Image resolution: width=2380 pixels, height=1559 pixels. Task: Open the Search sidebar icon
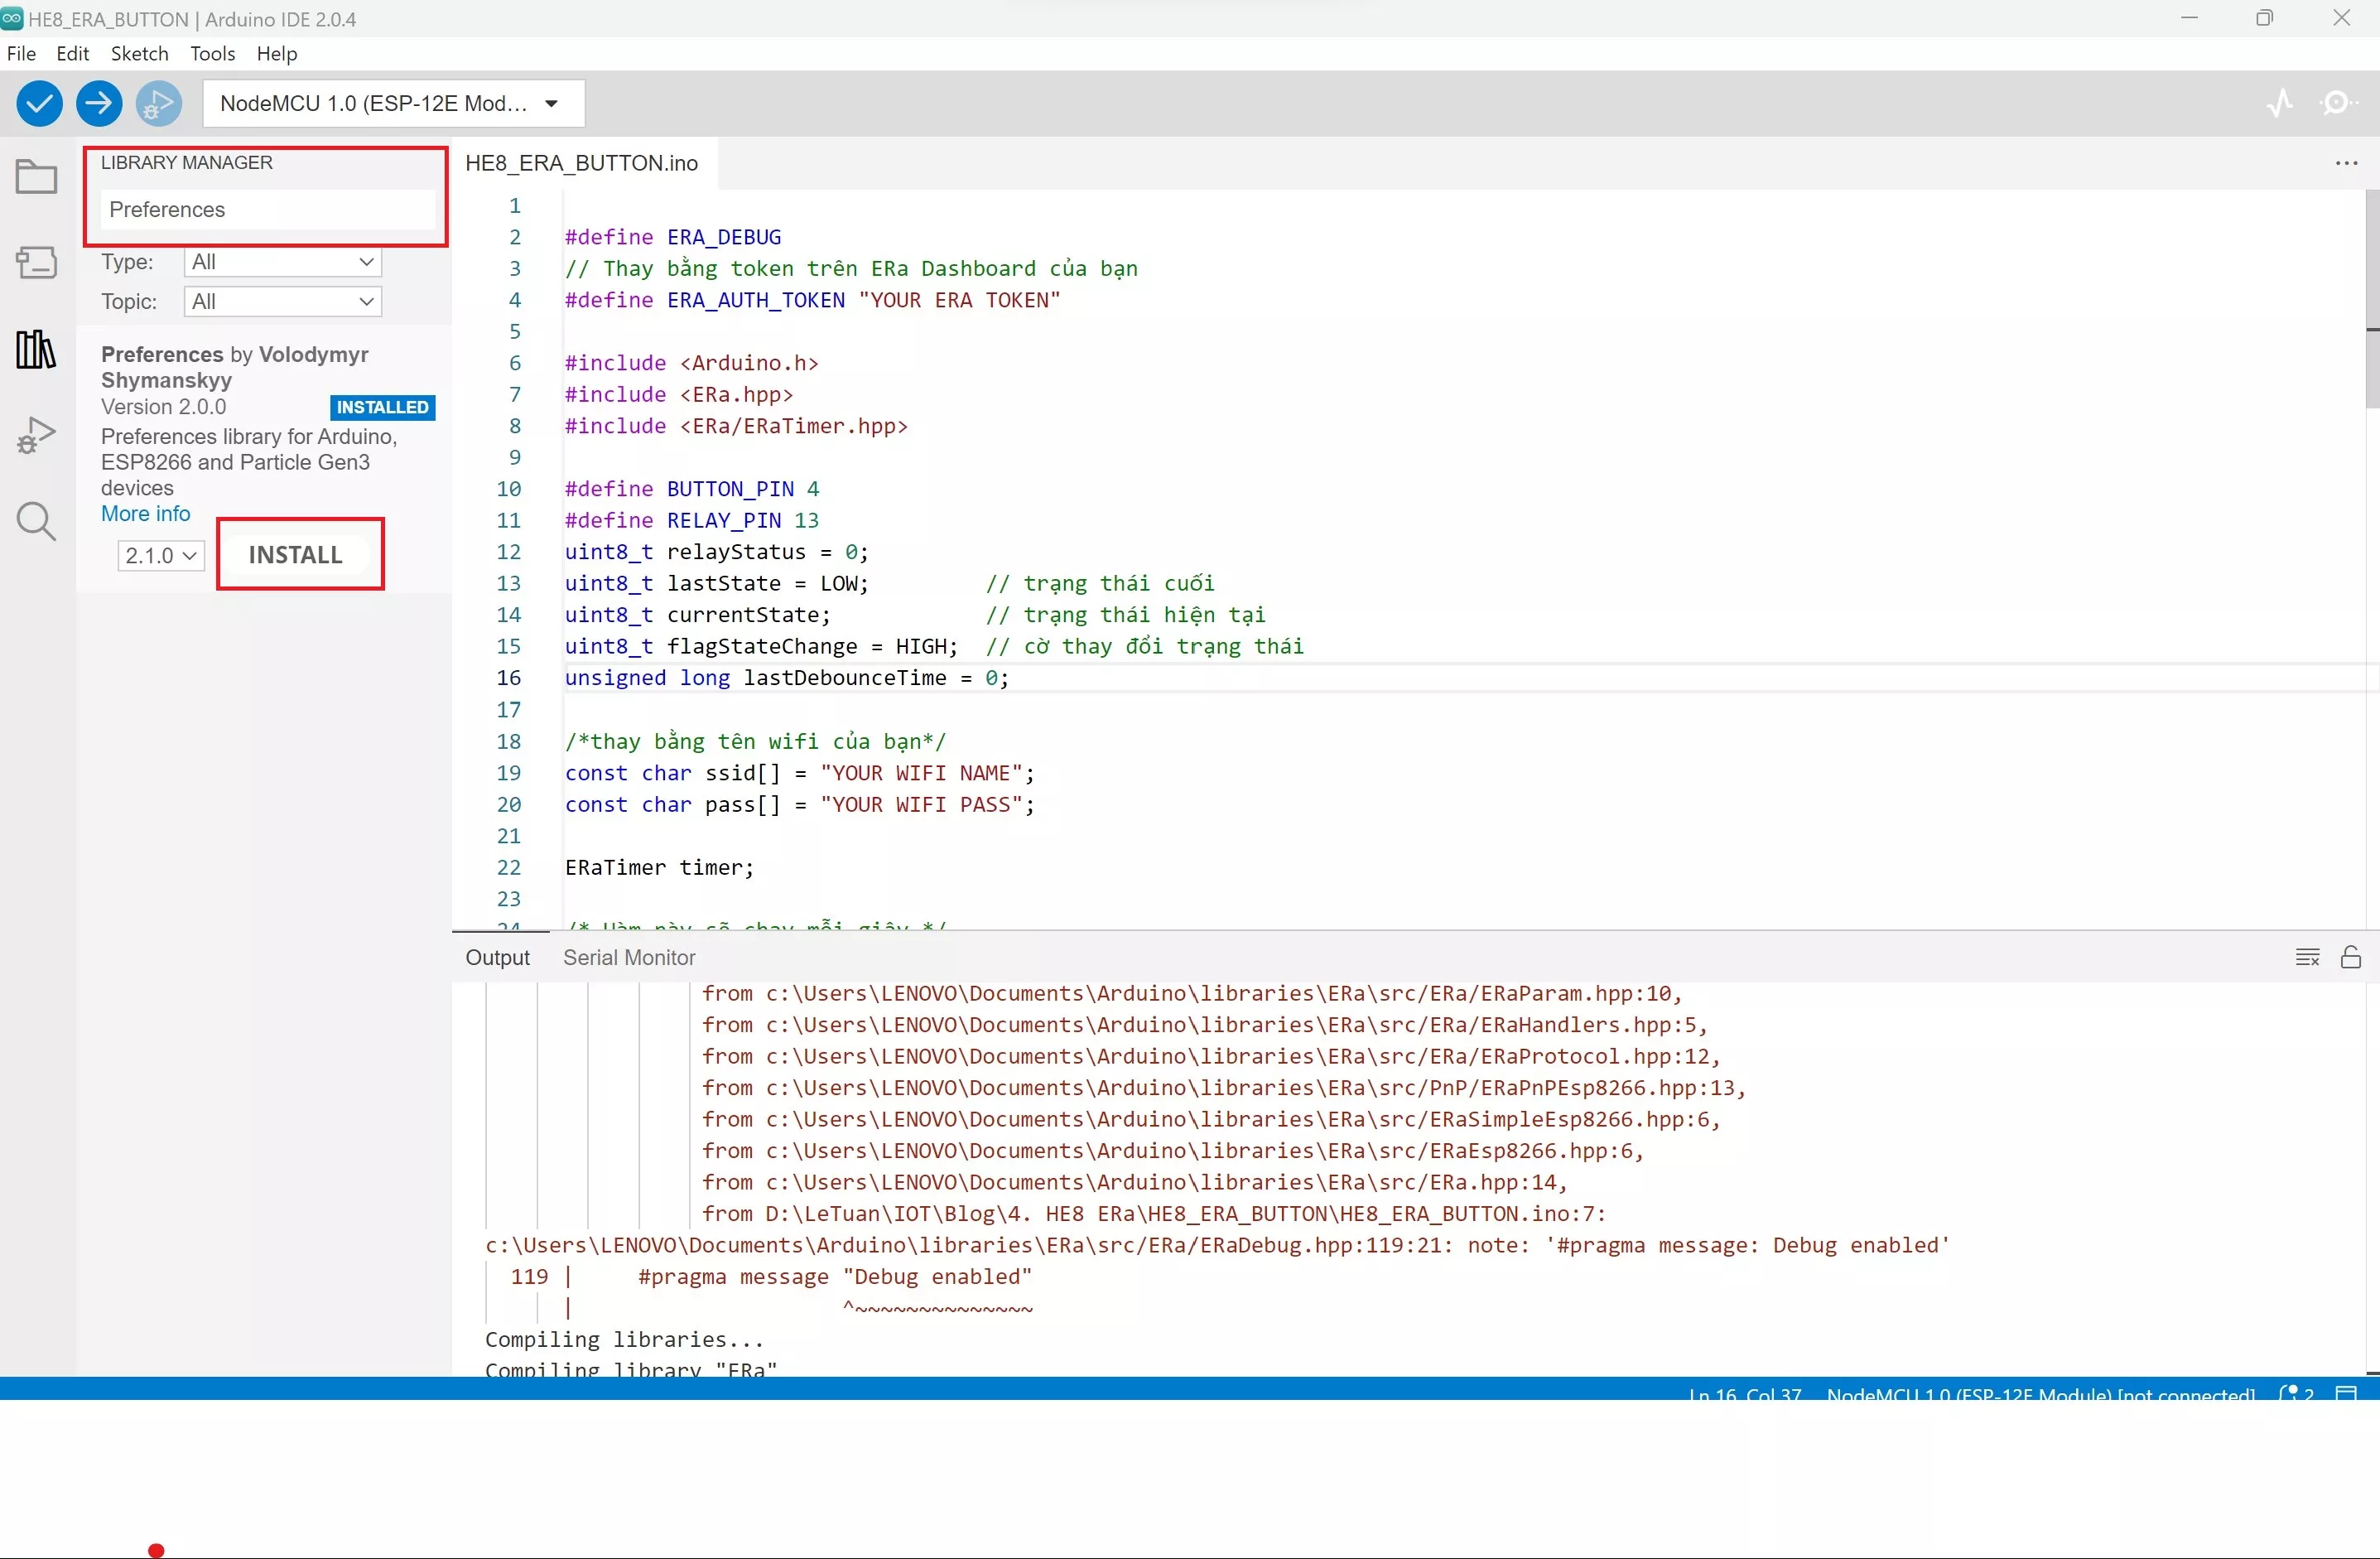(x=37, y=521)
